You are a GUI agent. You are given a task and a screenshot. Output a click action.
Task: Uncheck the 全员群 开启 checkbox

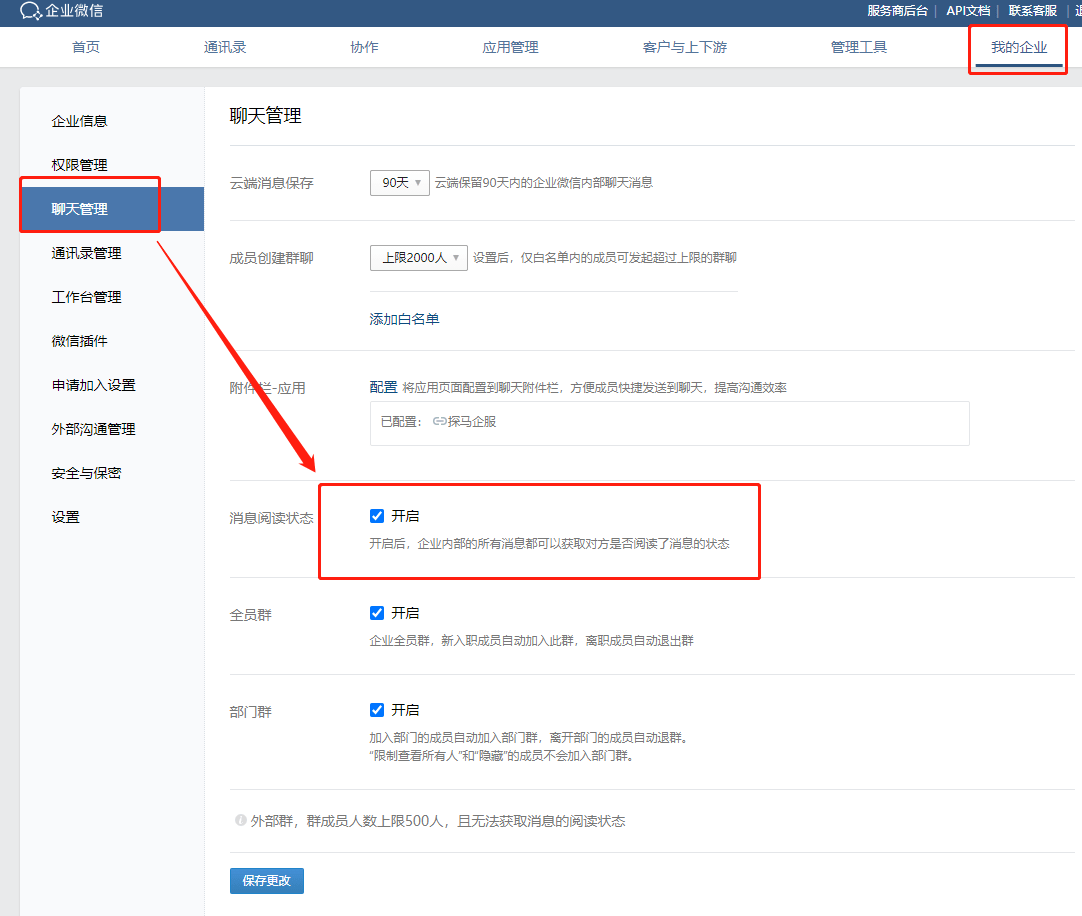point(377,613)
